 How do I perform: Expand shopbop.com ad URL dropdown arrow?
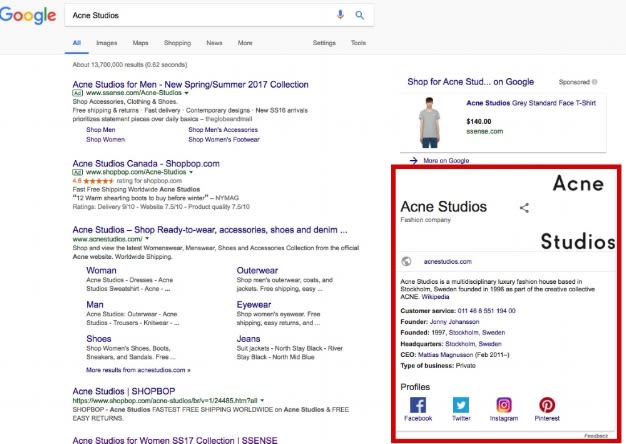tap(191, 172)
